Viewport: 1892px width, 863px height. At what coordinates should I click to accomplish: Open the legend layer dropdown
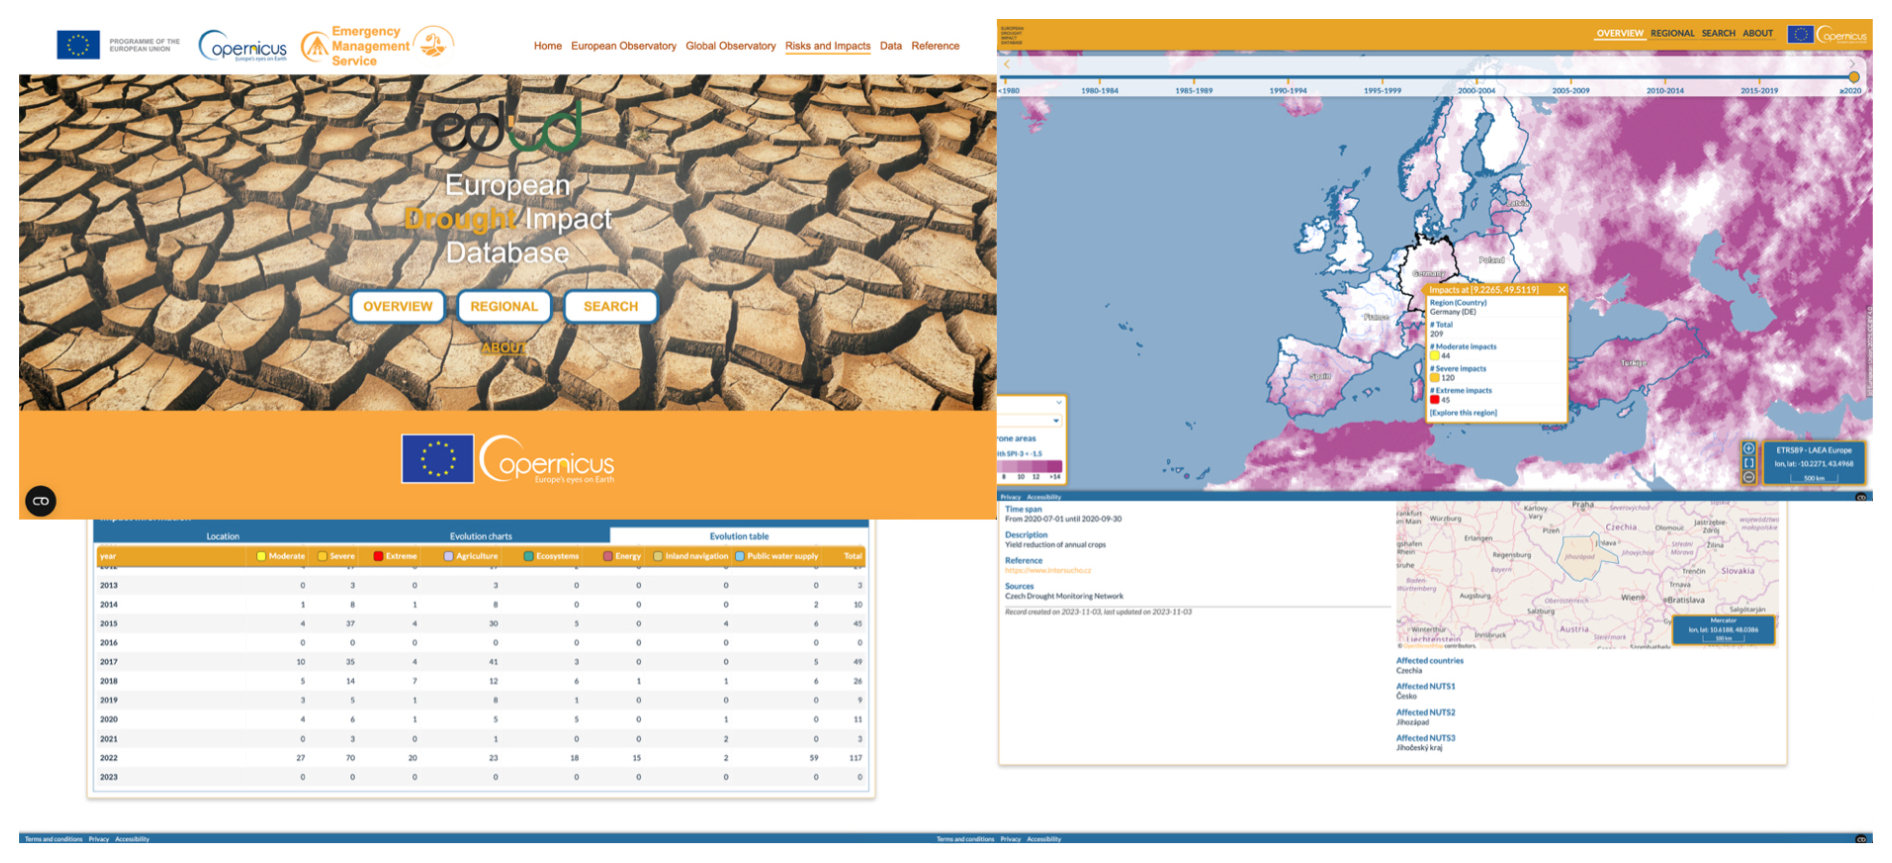[x=1055, y=421]
